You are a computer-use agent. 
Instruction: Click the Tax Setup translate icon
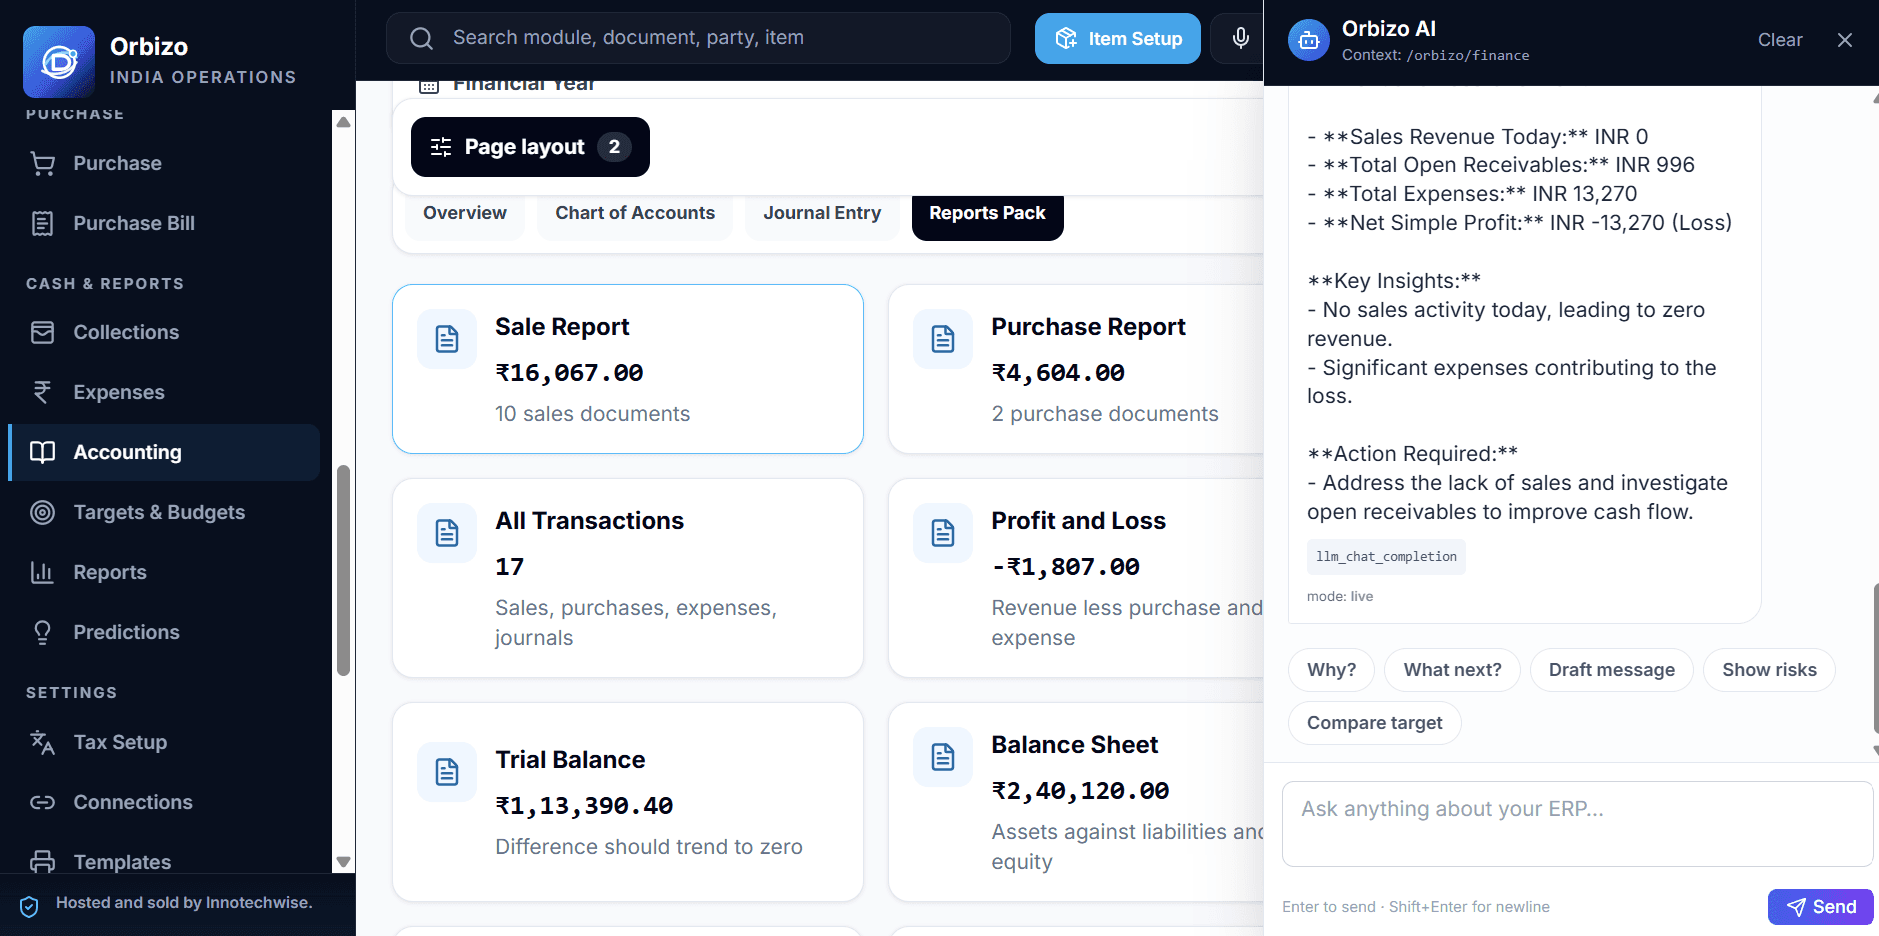pos(42,742)
